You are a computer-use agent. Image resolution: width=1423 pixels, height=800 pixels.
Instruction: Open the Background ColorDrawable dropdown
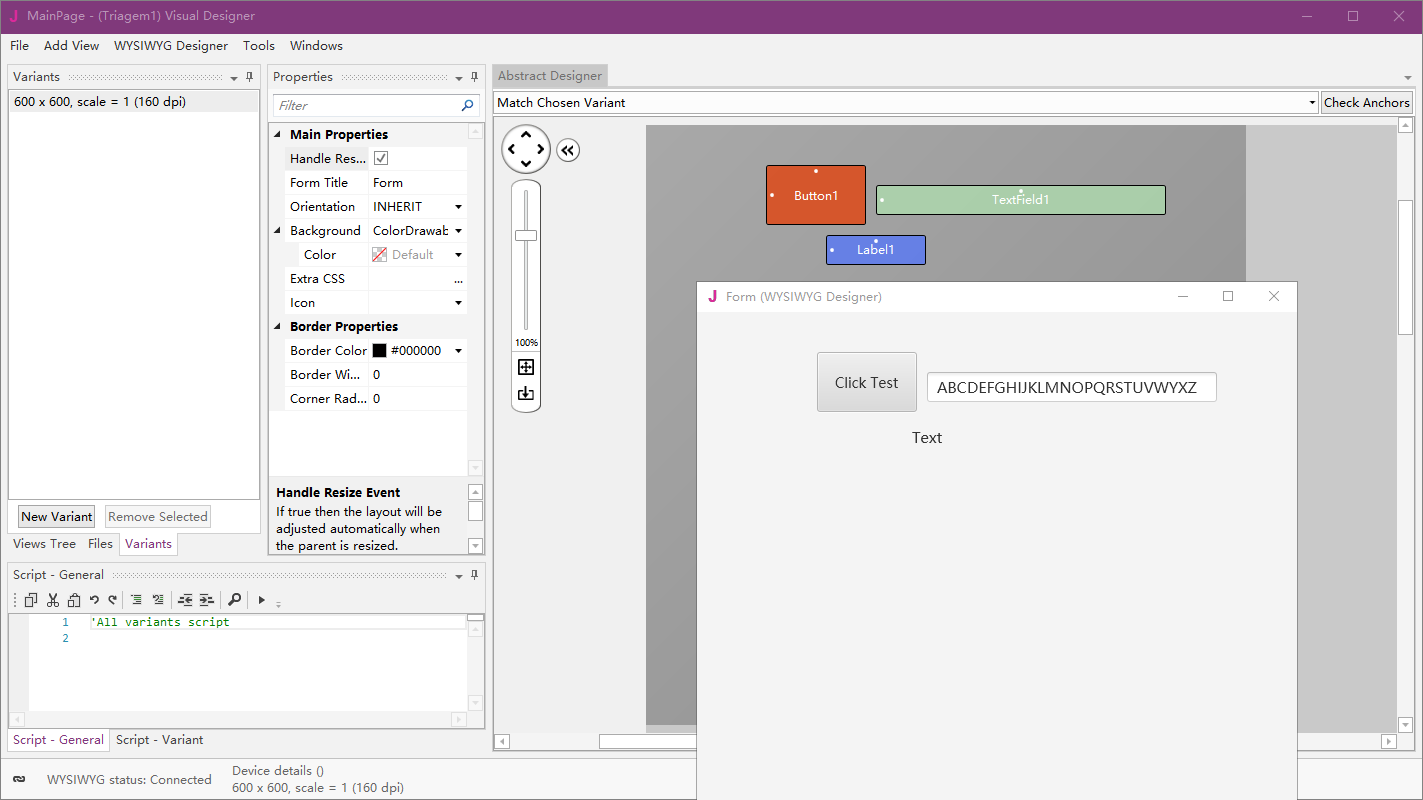[x=458, y=231]
